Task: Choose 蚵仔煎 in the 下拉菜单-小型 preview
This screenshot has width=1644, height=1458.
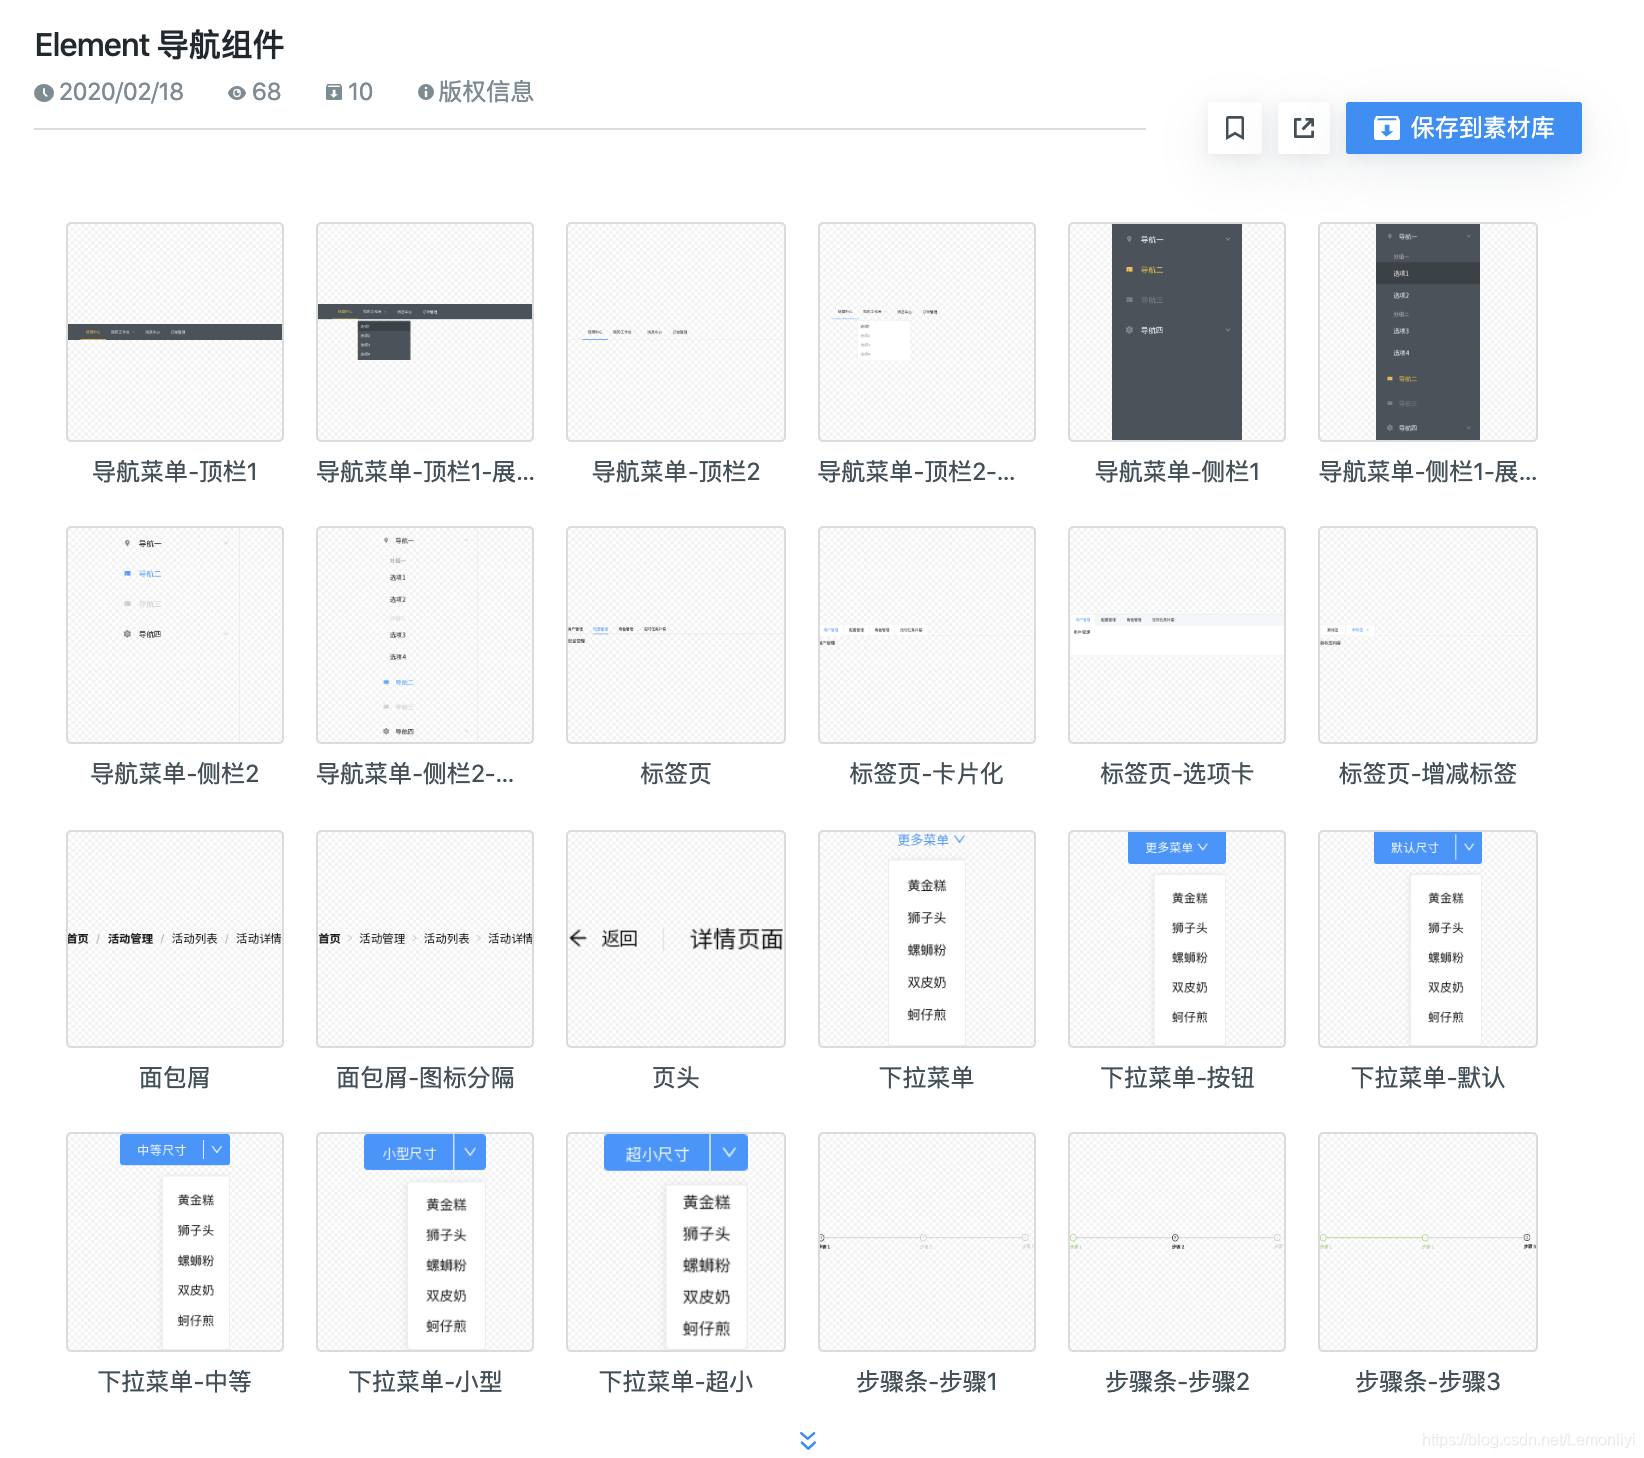Action: click(x=446, y=1326)
